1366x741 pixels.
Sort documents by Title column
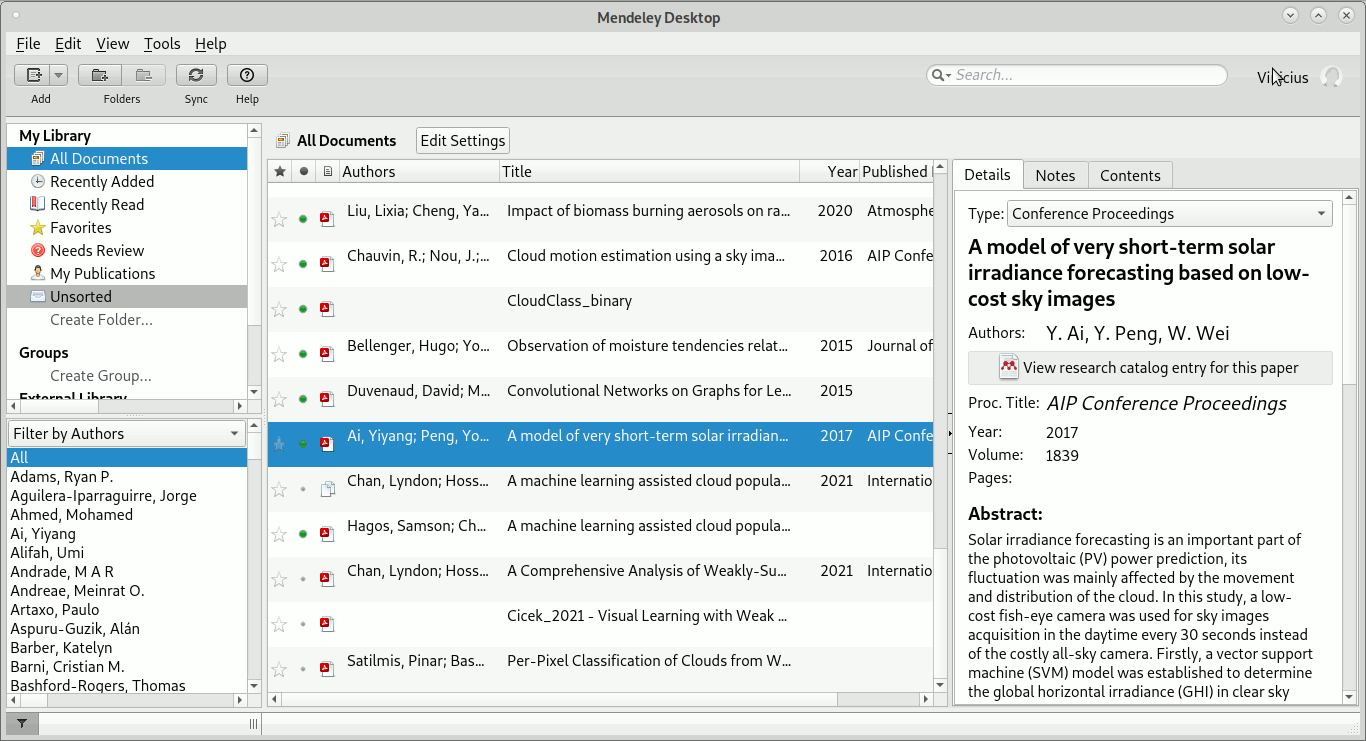tap(650, 172)
